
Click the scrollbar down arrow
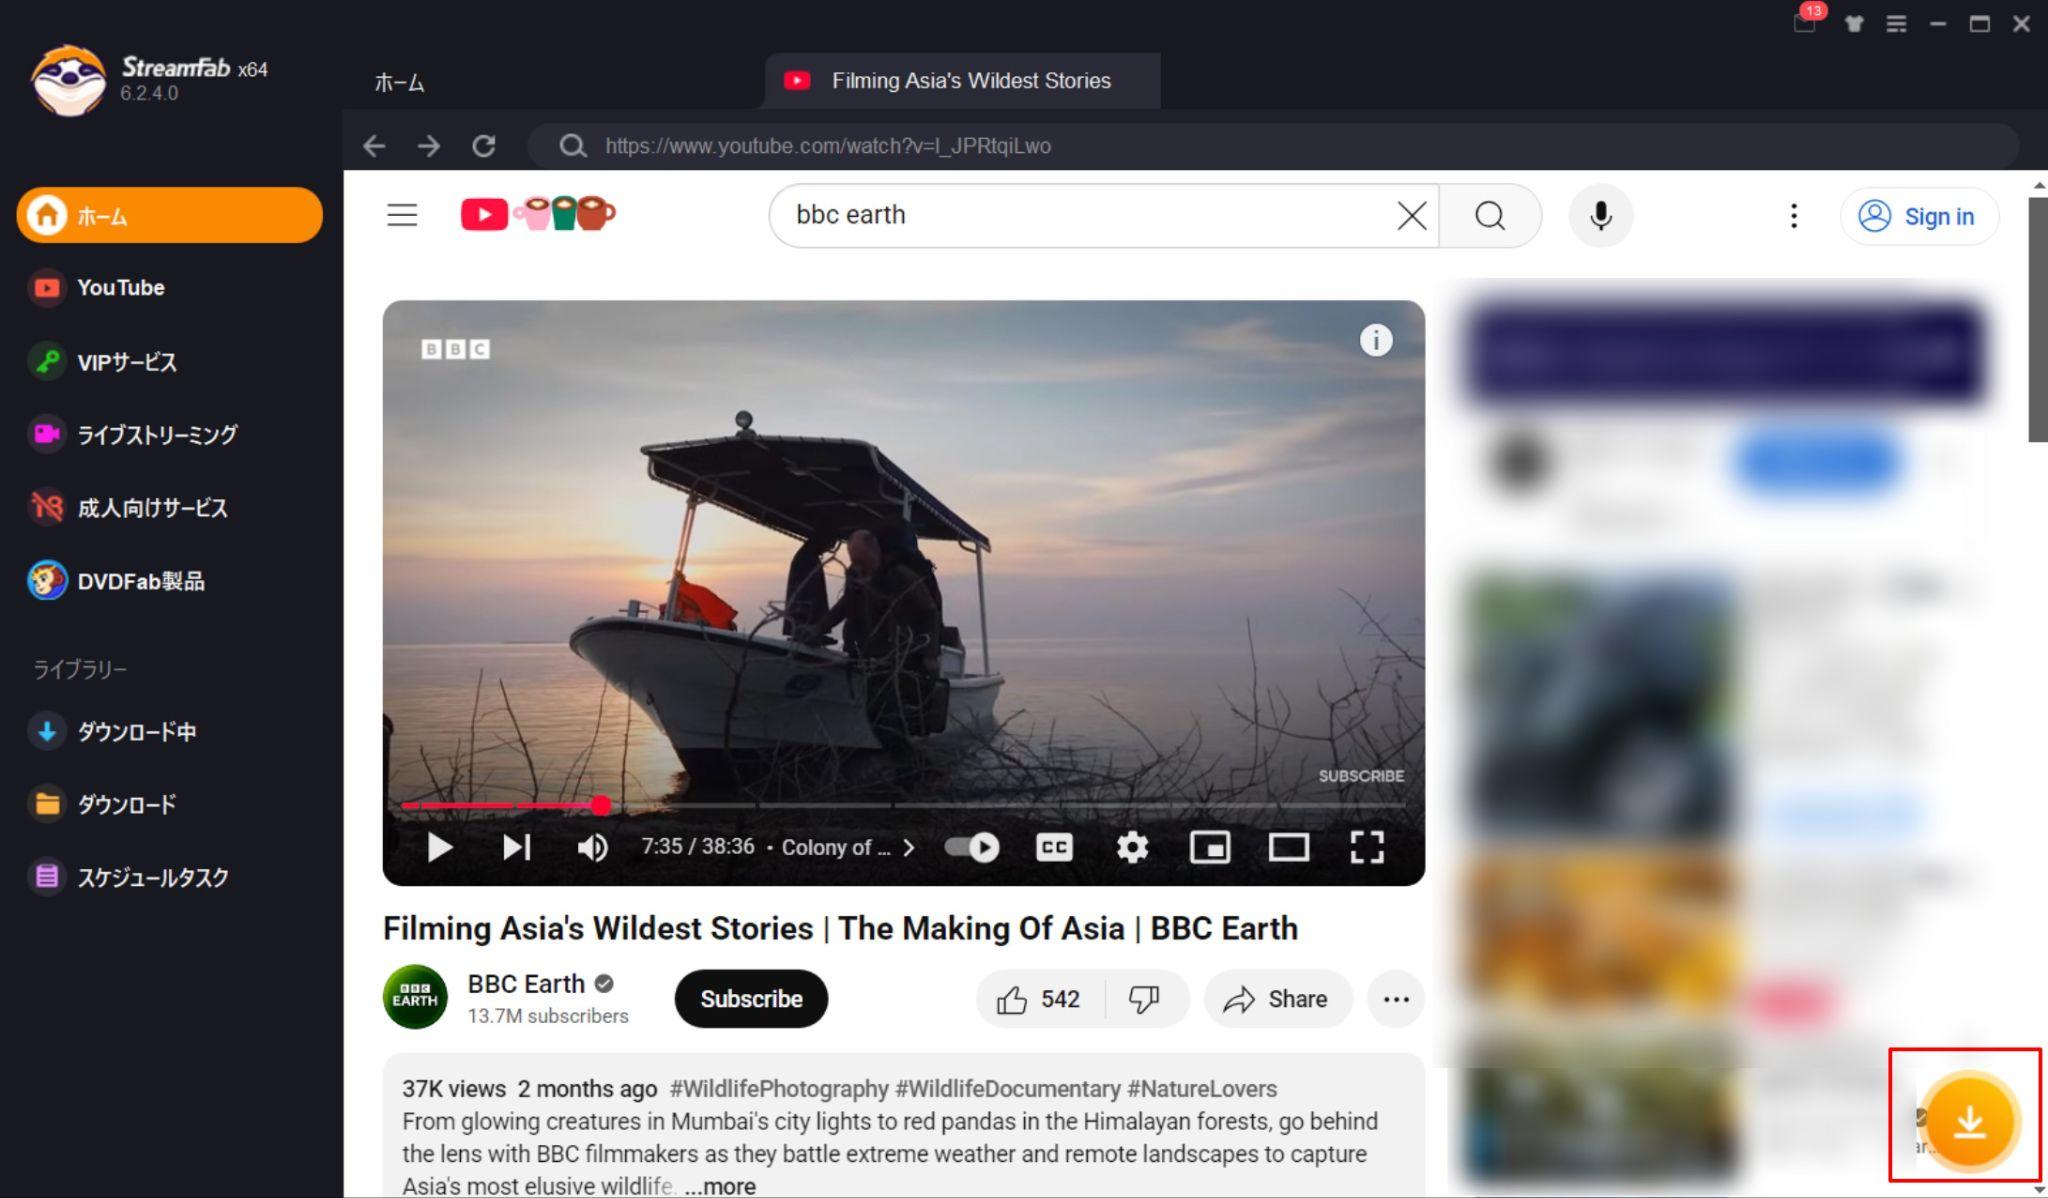pyautogui.click(x=2038, y=1188)
